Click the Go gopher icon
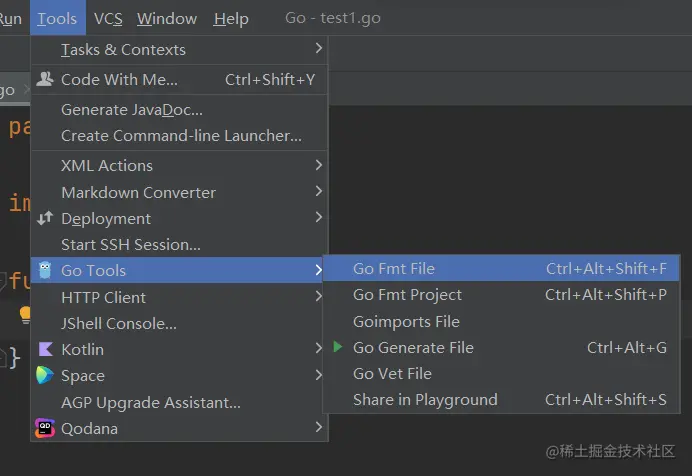 pos(45,270)
